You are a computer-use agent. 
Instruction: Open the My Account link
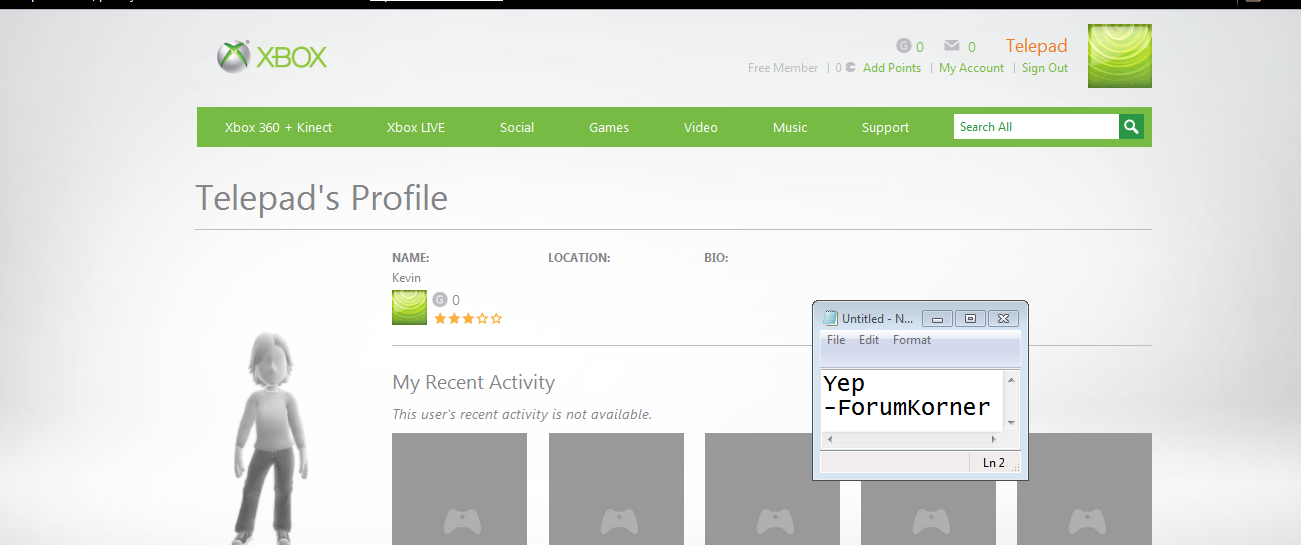point(971,68)
